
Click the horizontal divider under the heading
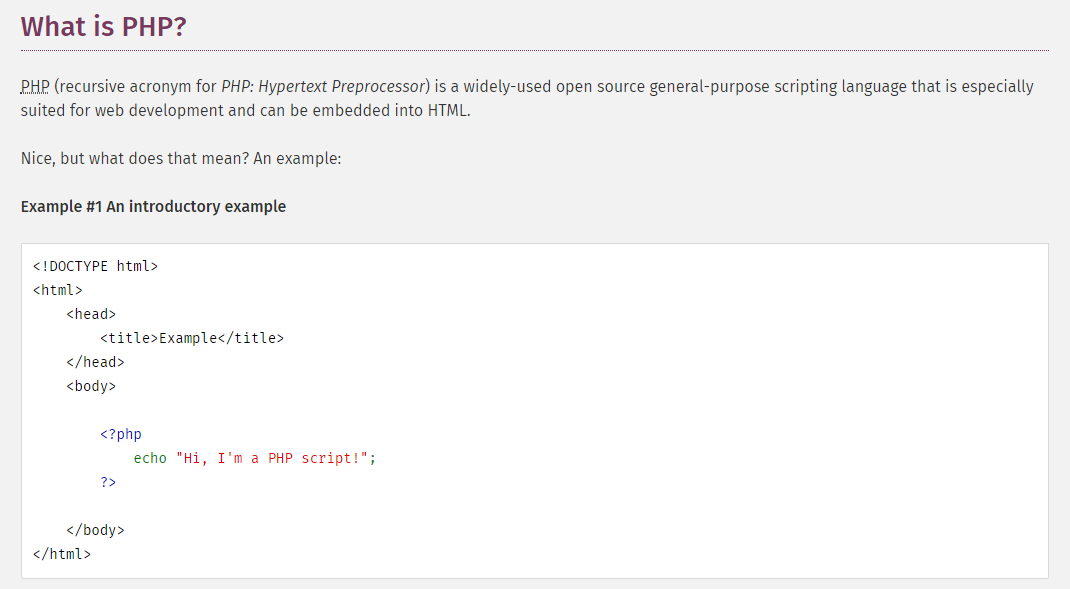(535, 48)
